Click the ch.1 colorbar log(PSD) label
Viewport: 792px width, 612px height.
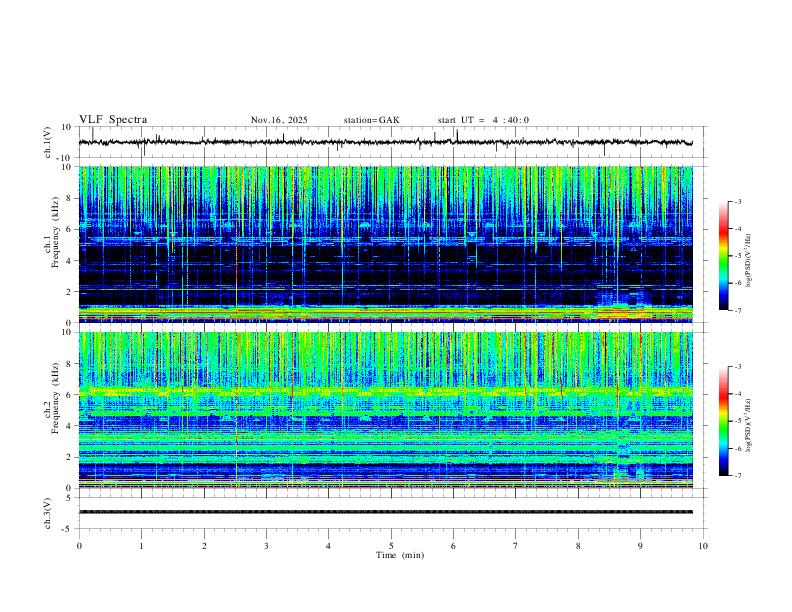coord(748,260)
